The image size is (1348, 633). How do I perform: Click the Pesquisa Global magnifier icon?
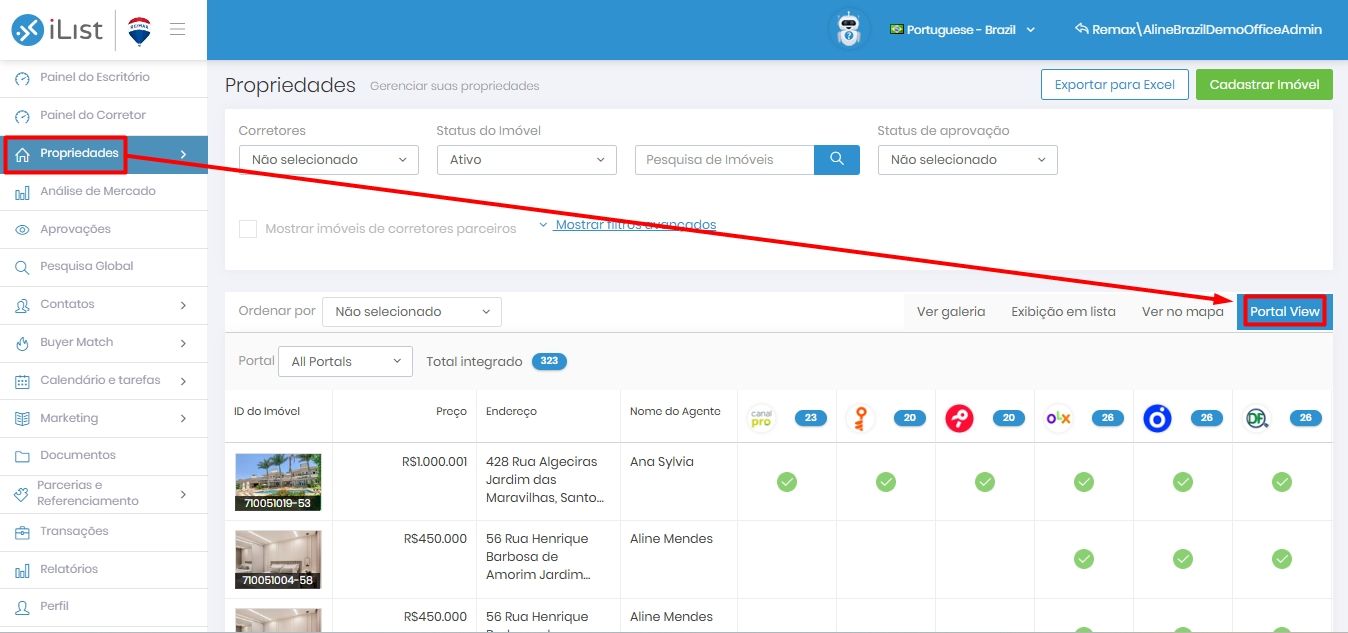point(22,267)
